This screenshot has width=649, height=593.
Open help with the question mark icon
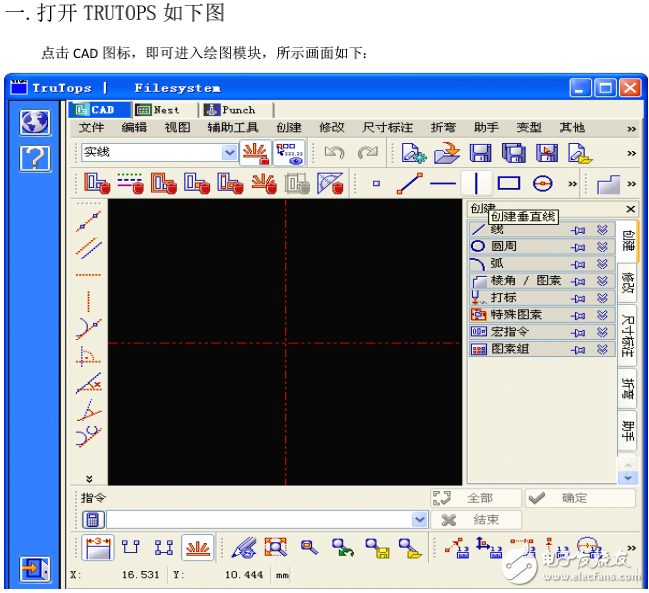[35, 158]
